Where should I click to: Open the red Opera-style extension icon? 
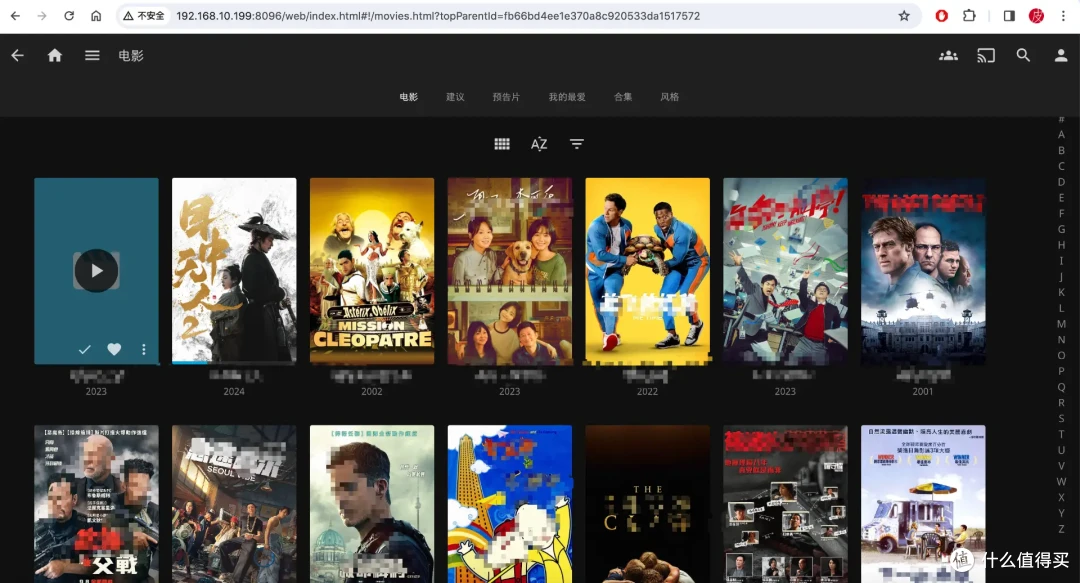coord(941,16)
